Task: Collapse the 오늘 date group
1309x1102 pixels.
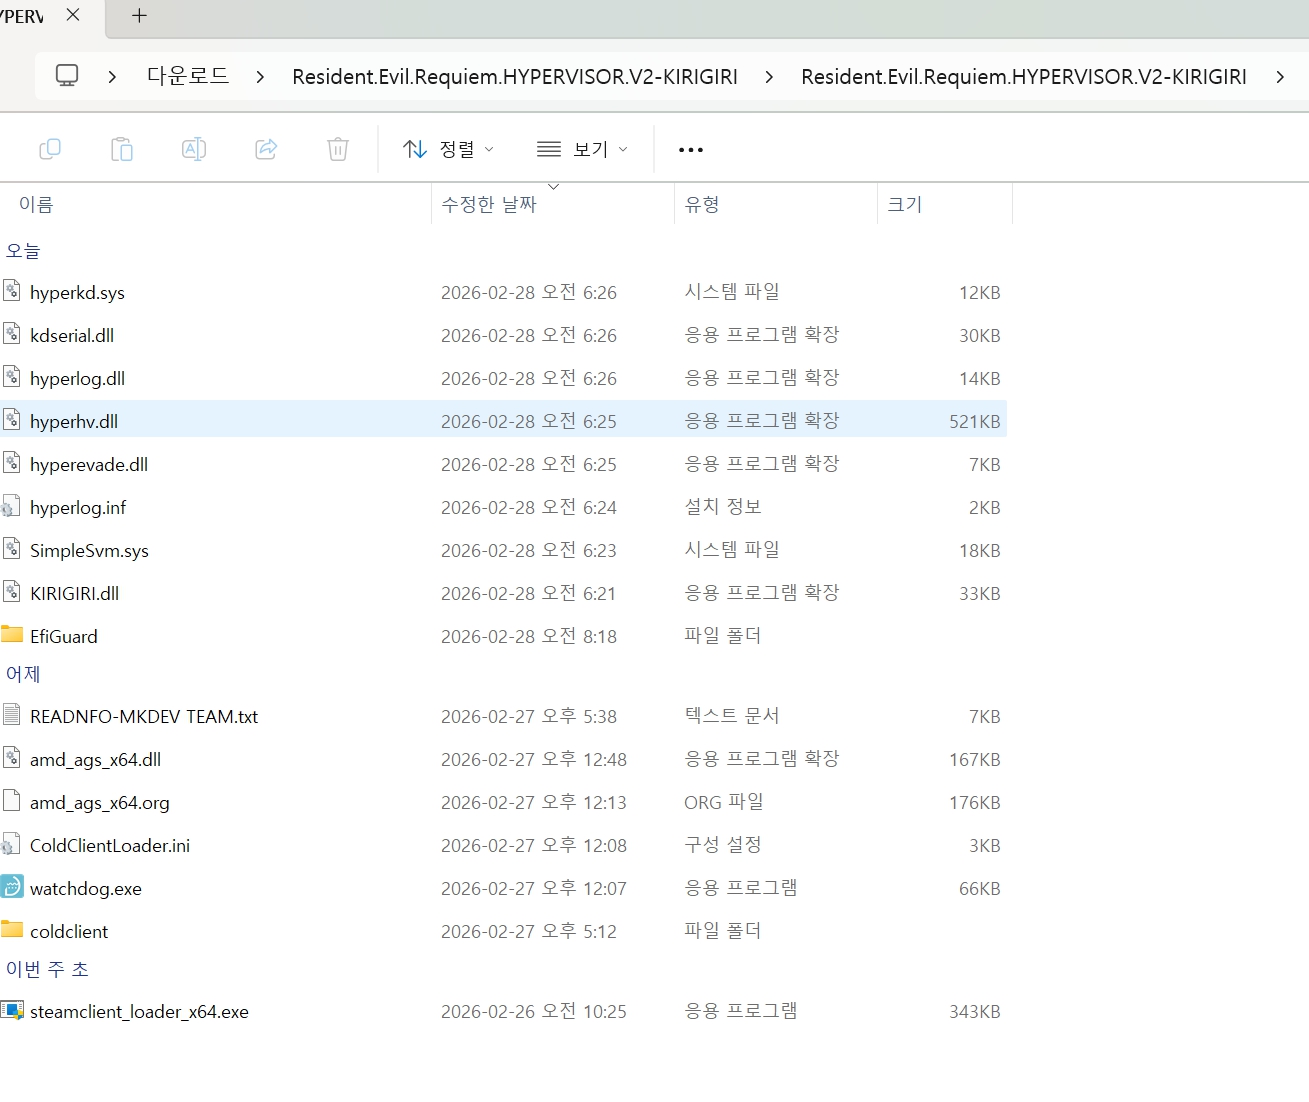Action: pyautogui.click(x=23, y=251)
